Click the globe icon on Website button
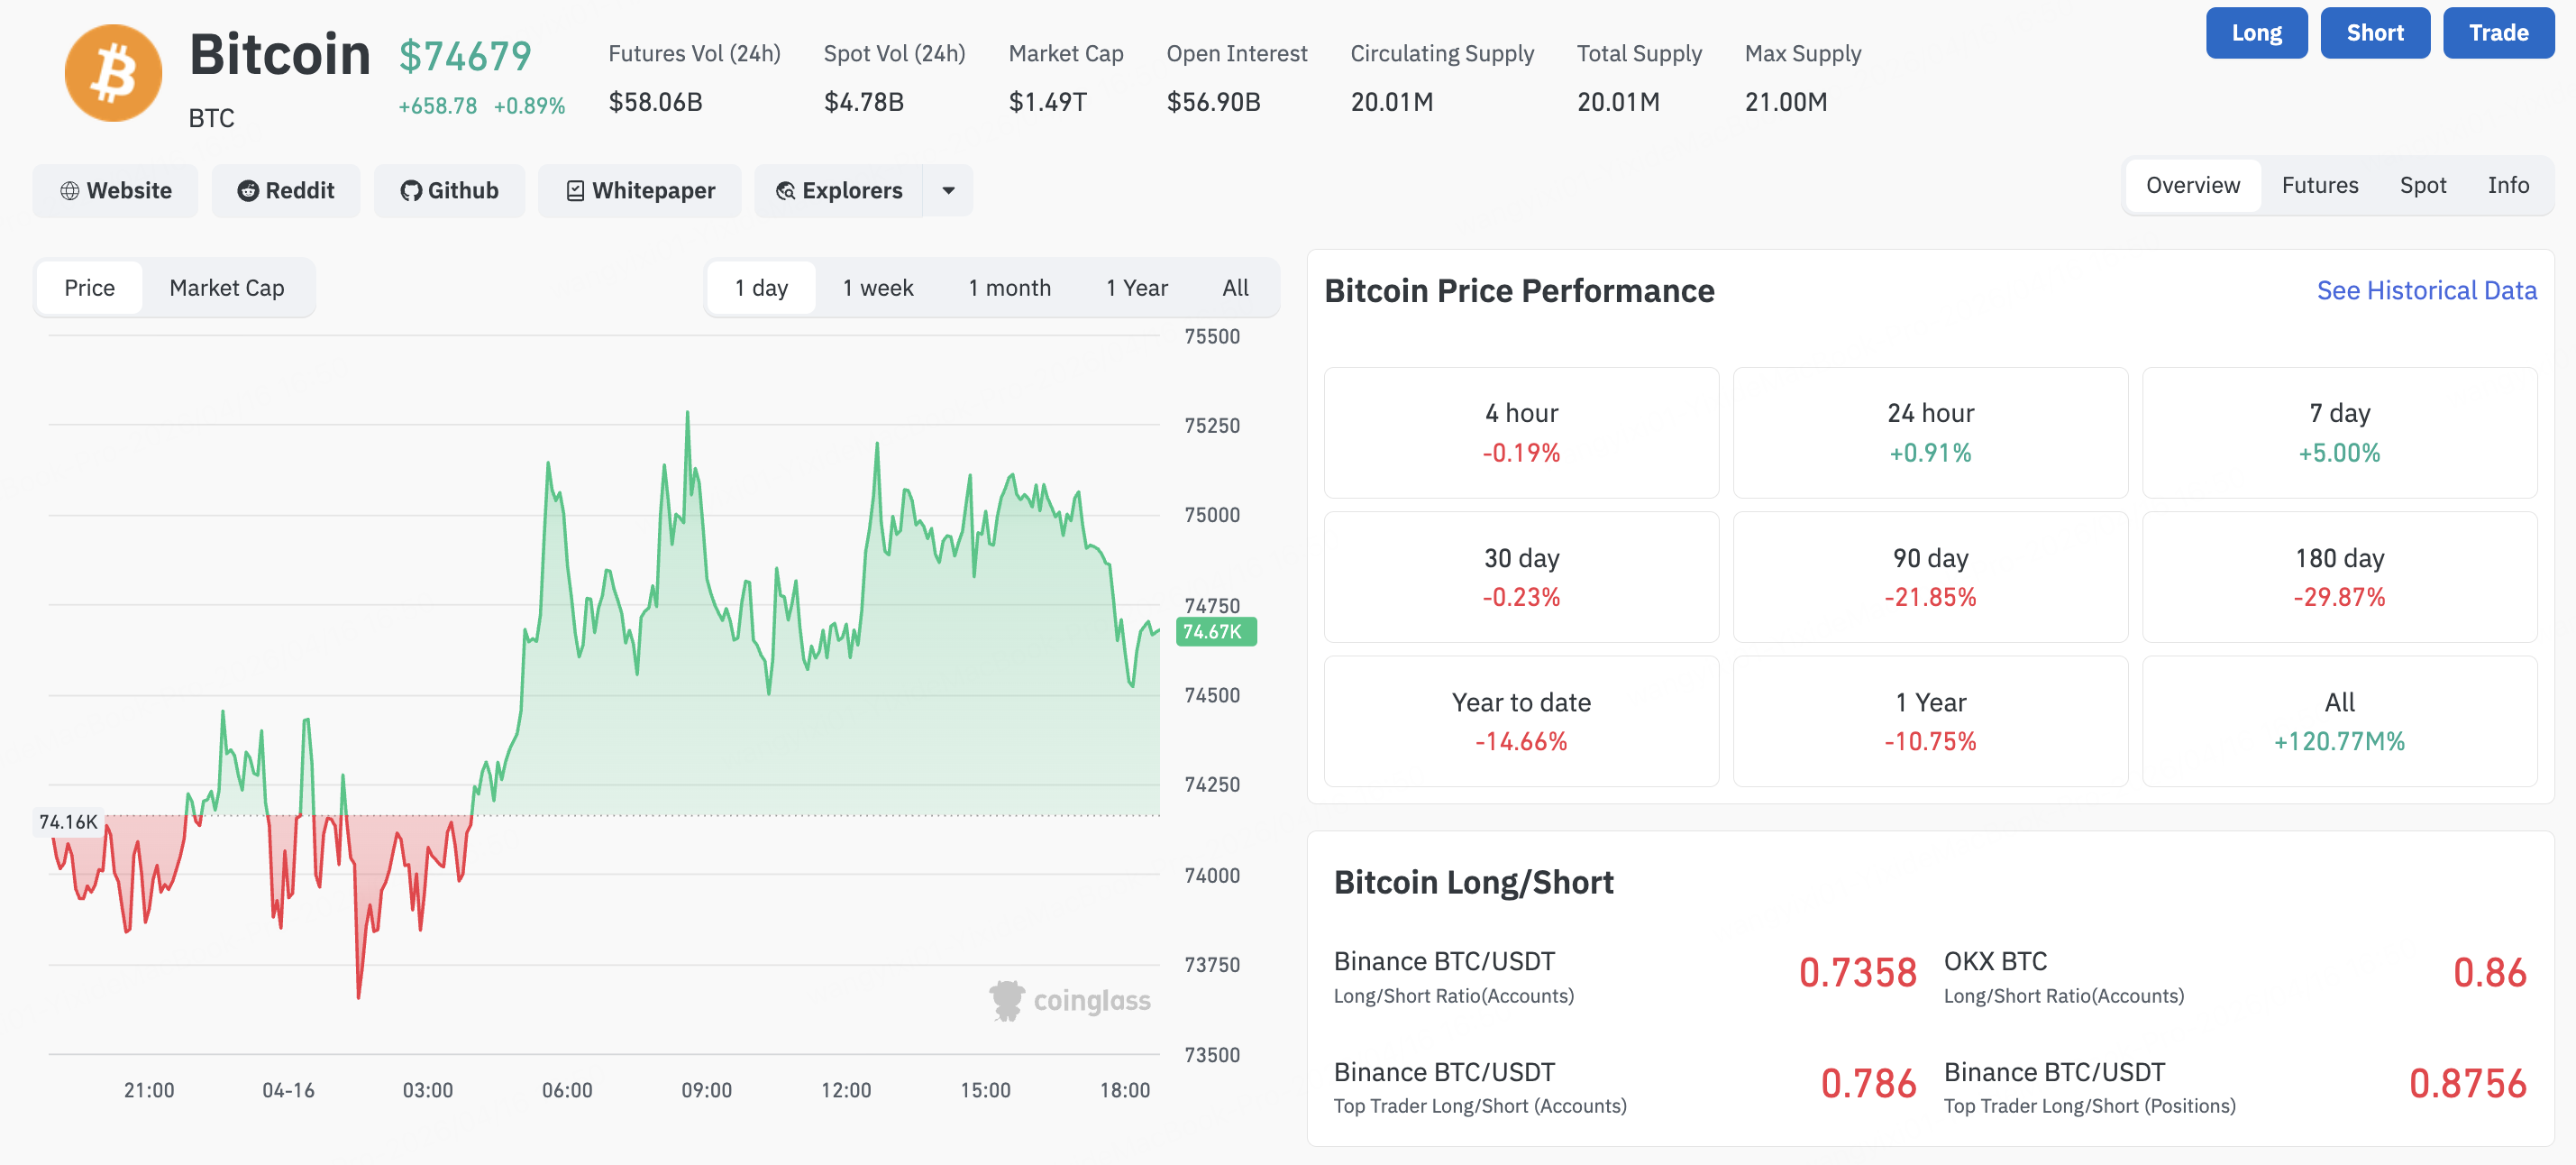Image resolution: width=2576 pixels, height=1165 pixels. click(69, 191)
